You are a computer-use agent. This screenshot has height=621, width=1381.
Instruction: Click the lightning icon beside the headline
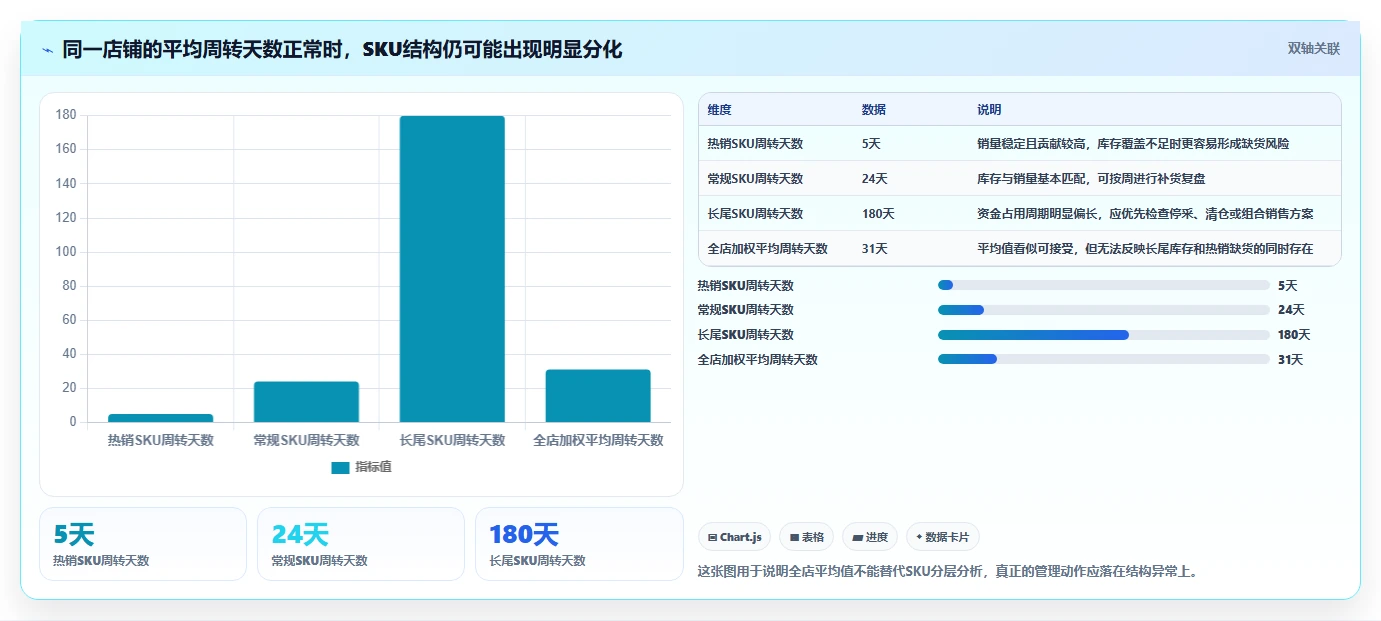point(48,50)
